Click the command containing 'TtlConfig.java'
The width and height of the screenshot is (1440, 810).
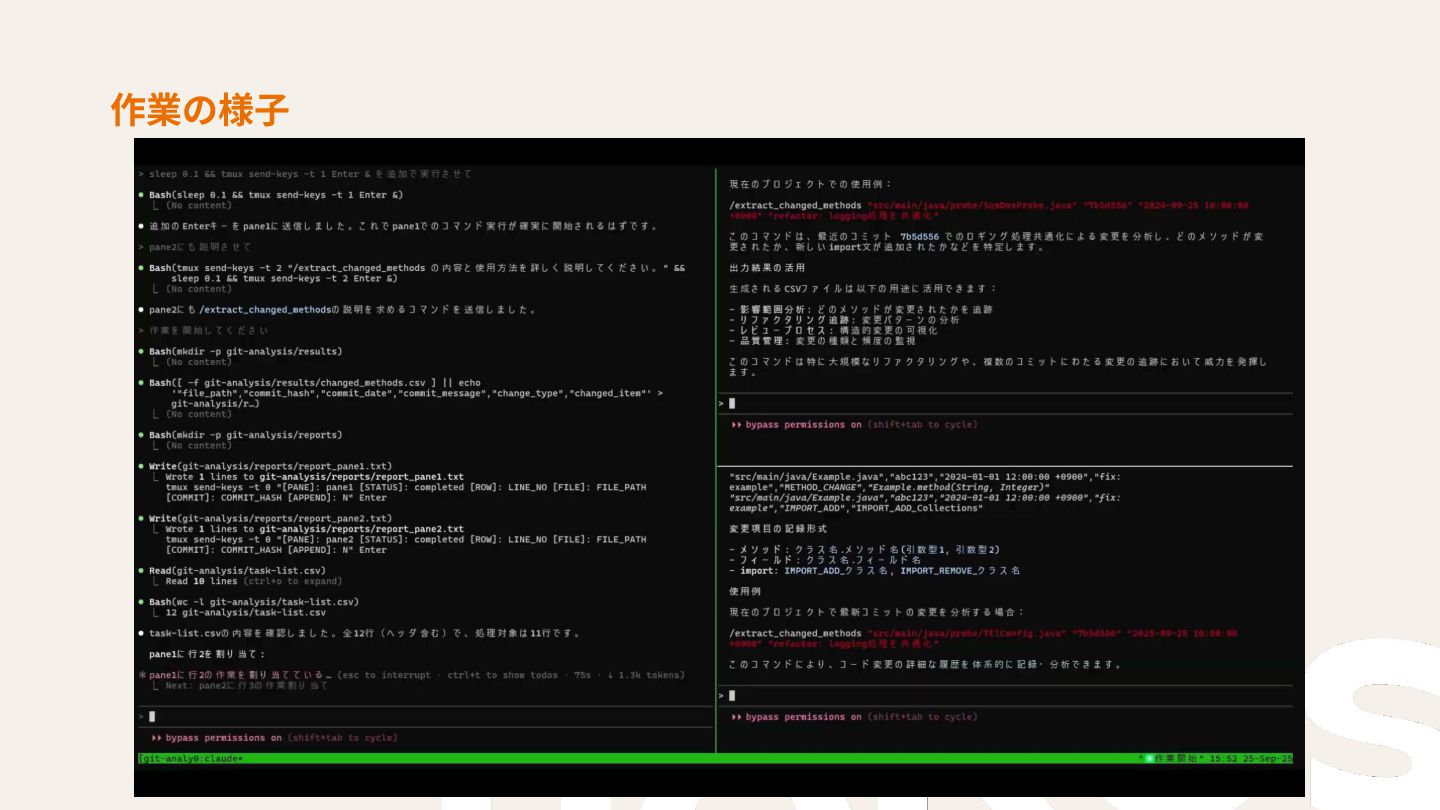pyautogui.click(x=983, y=638)
